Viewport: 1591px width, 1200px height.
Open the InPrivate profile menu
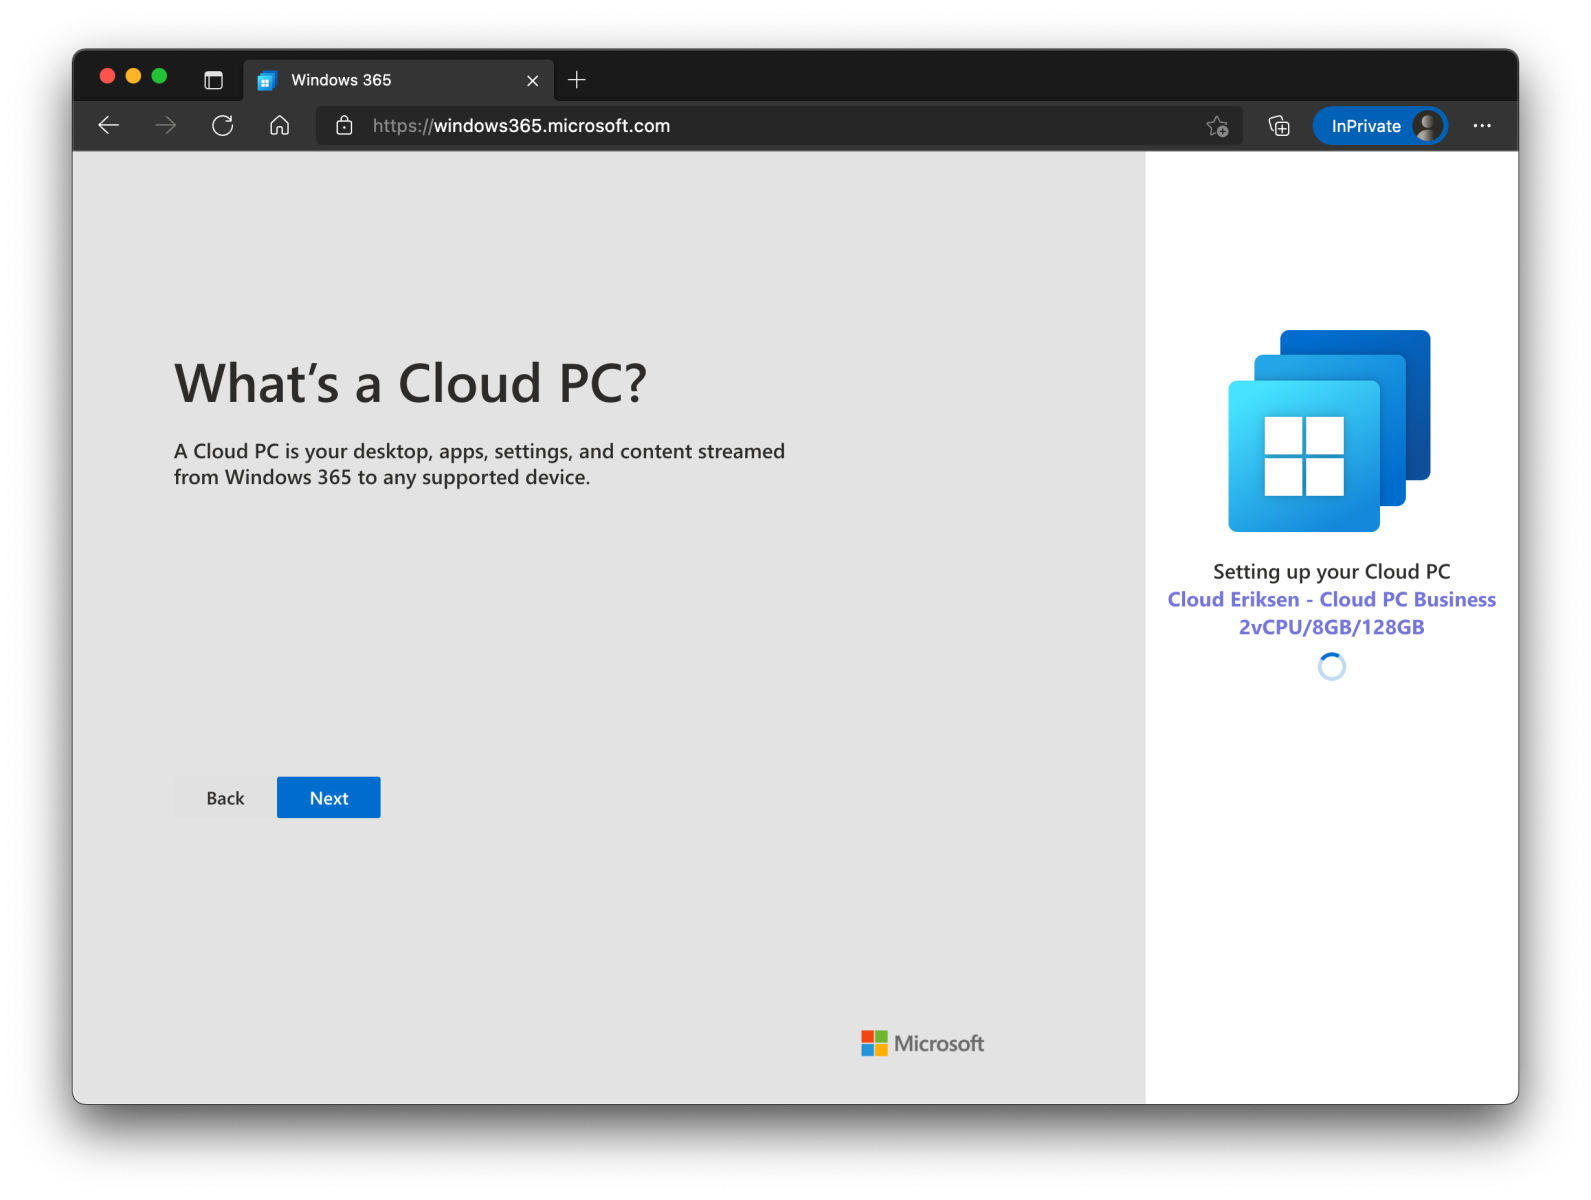click(x=1380, y=126)
